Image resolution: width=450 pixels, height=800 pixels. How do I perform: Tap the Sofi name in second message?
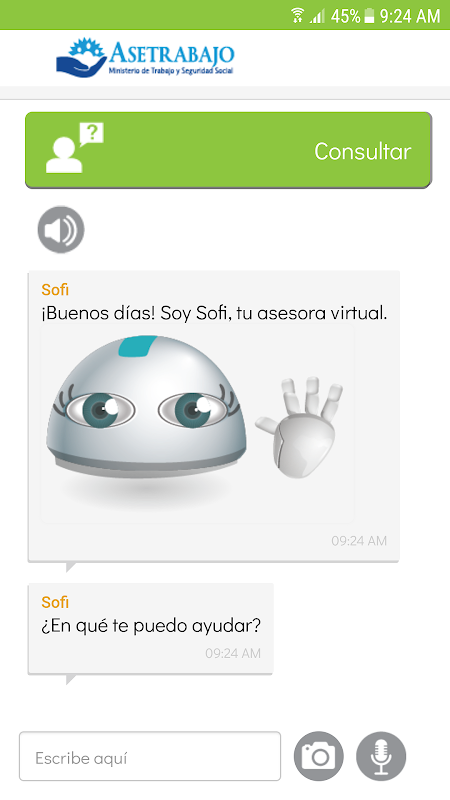(55, 602)
